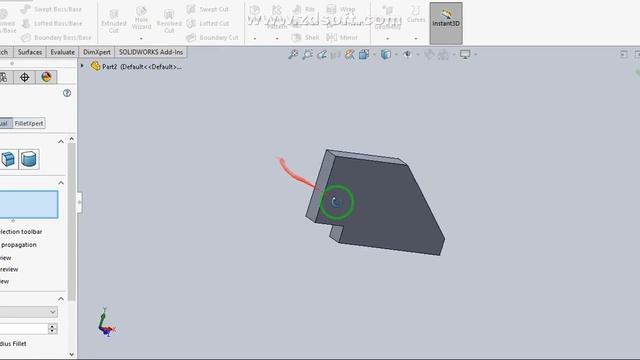Open the View Orientation dropdown arrow

click(374, 54)
